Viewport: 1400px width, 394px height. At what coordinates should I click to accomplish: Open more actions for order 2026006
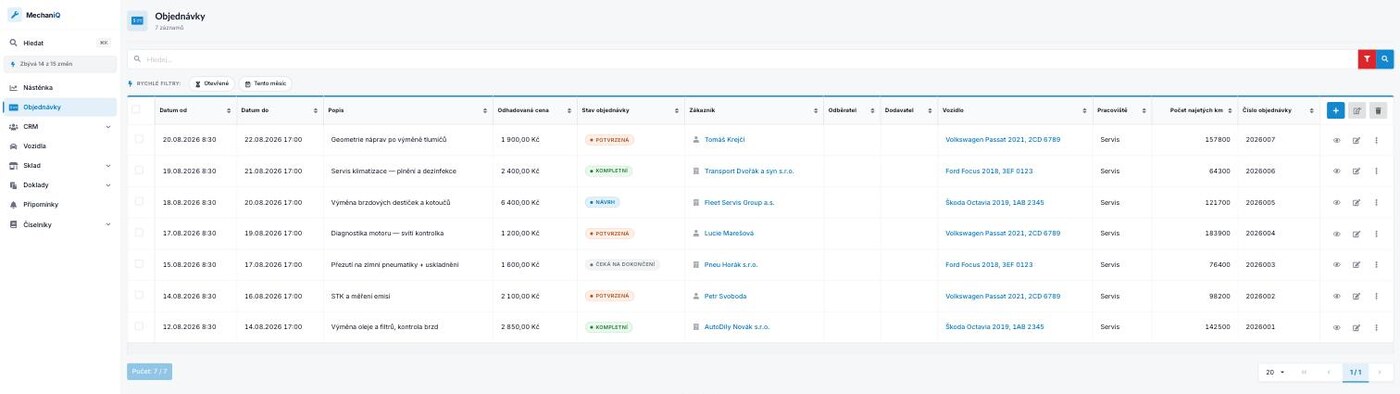1377,171
